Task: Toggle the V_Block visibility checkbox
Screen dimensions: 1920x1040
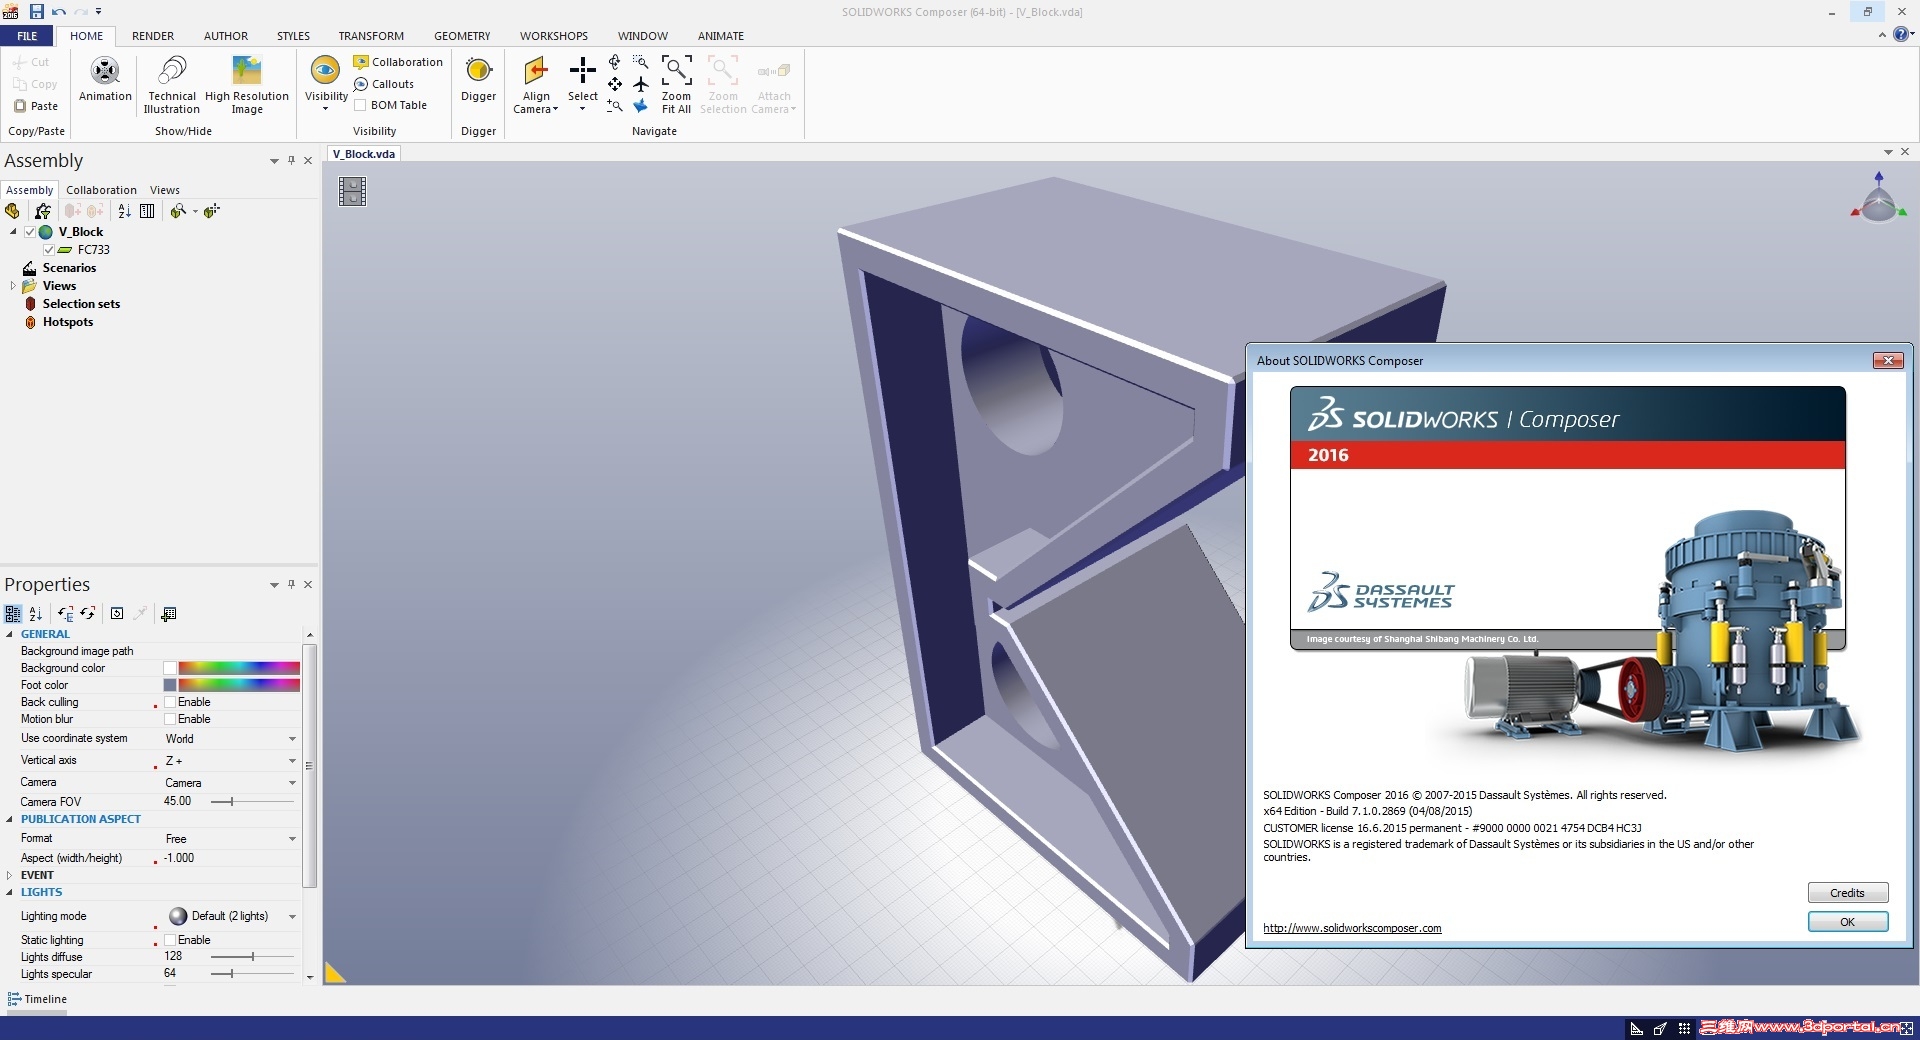Action: (30, 232)
